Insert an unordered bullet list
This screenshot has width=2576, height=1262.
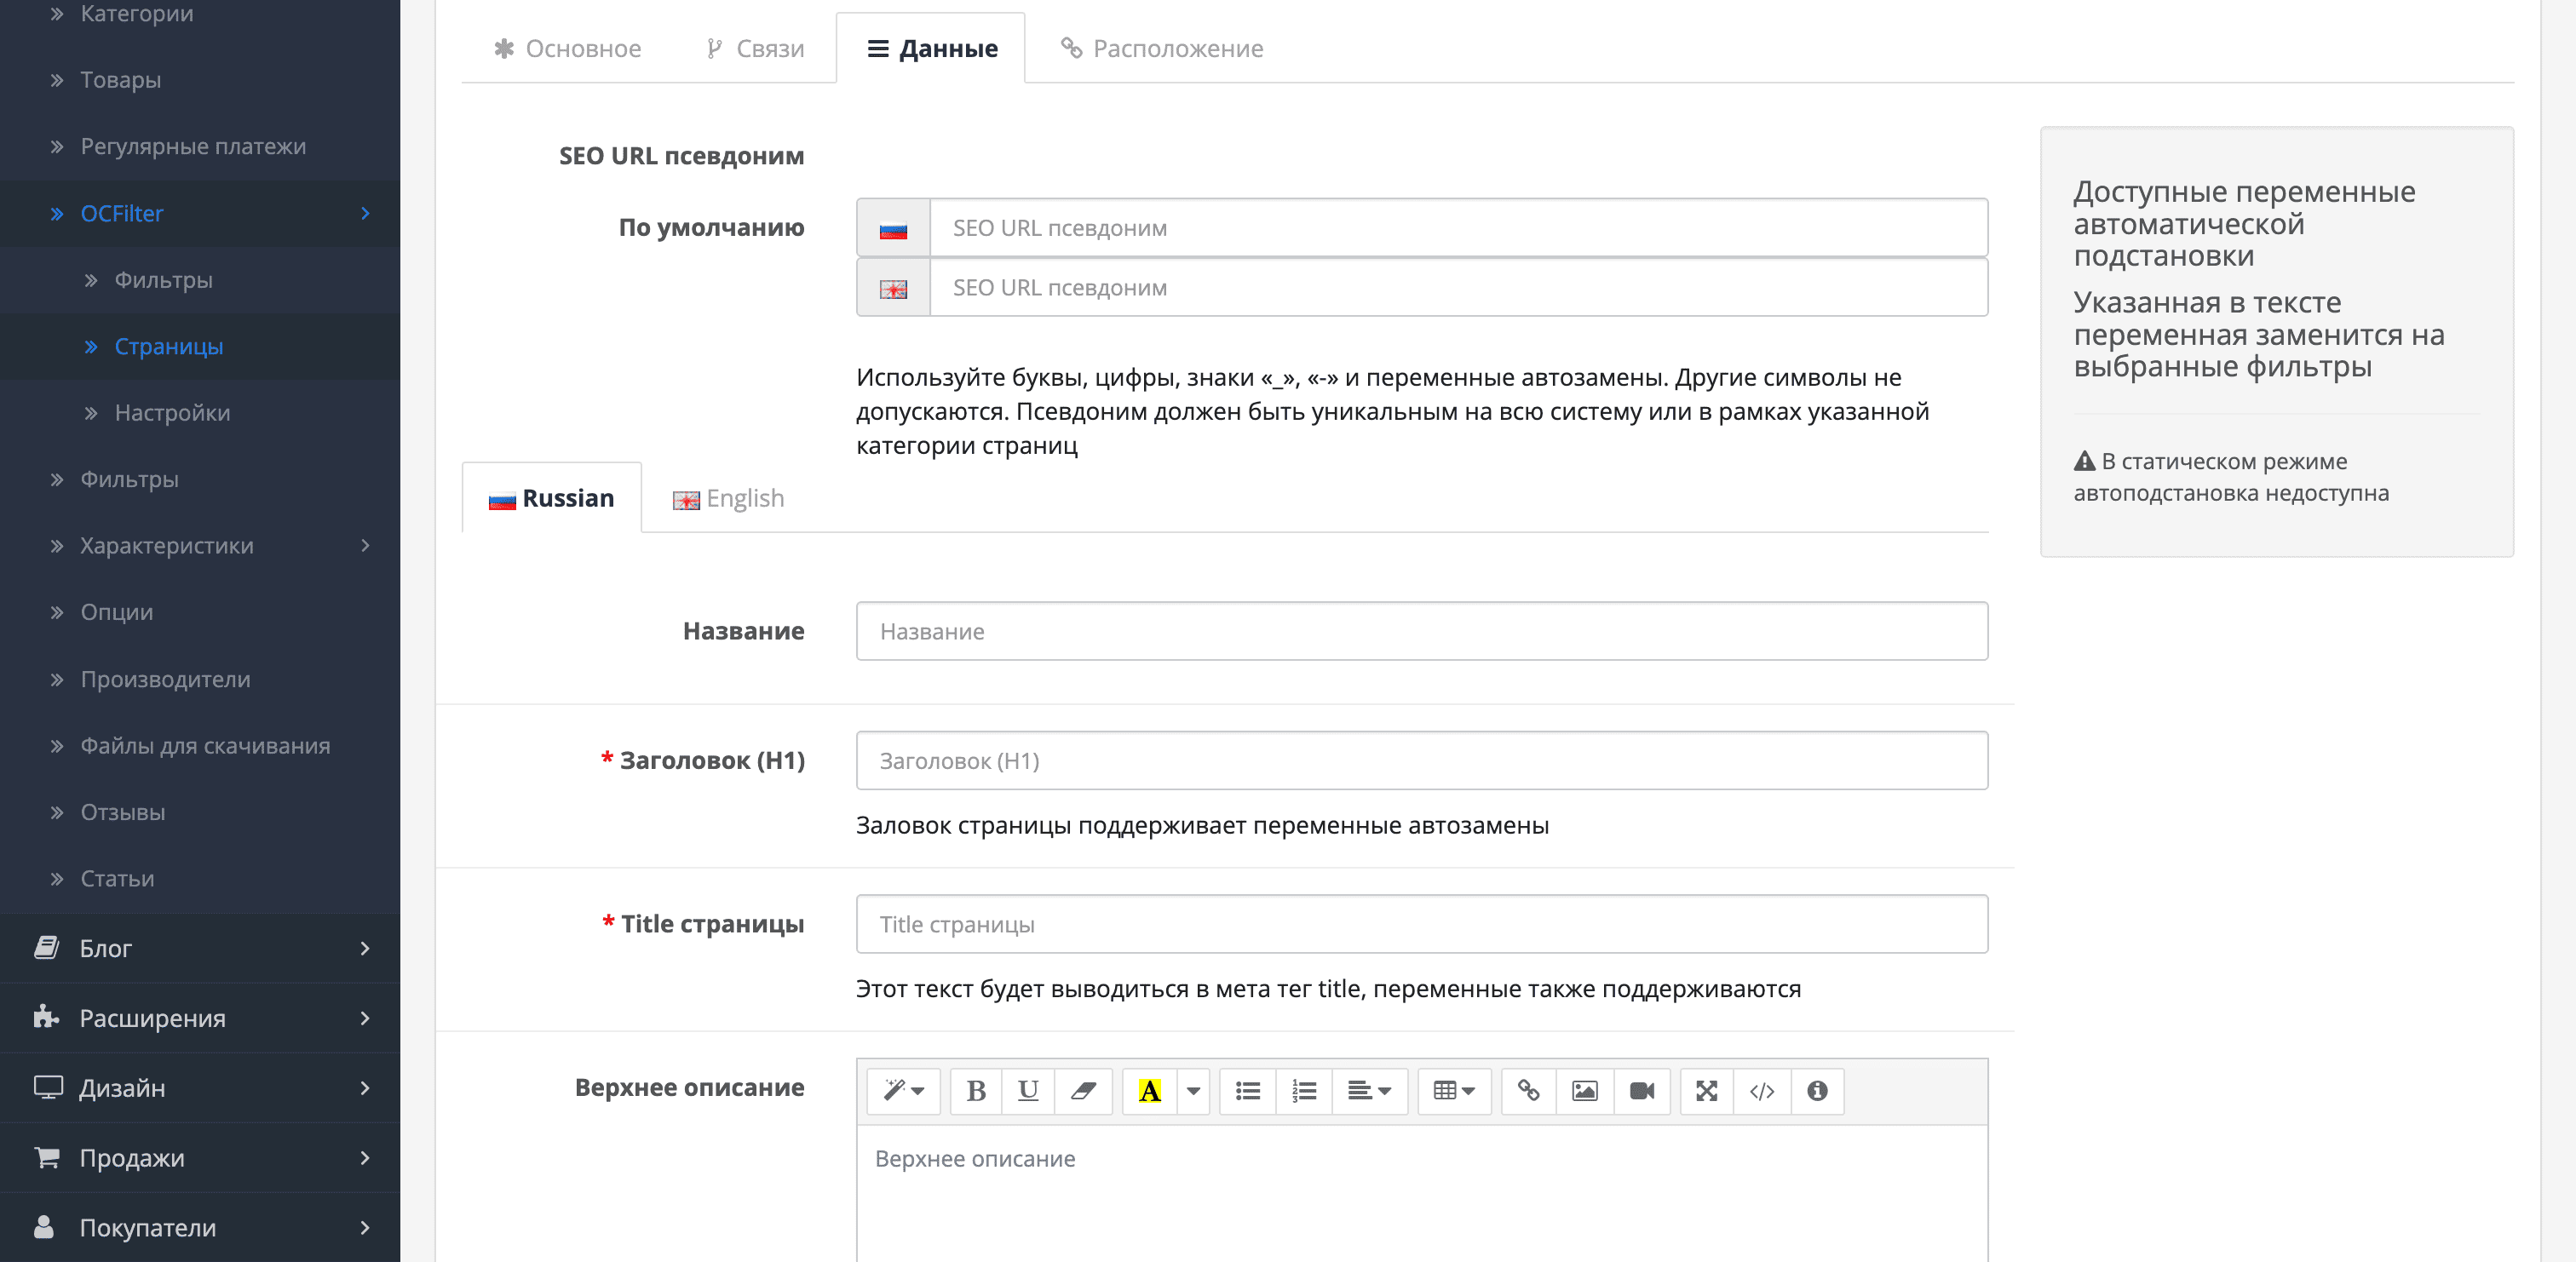click(x=1248, y=1090)
